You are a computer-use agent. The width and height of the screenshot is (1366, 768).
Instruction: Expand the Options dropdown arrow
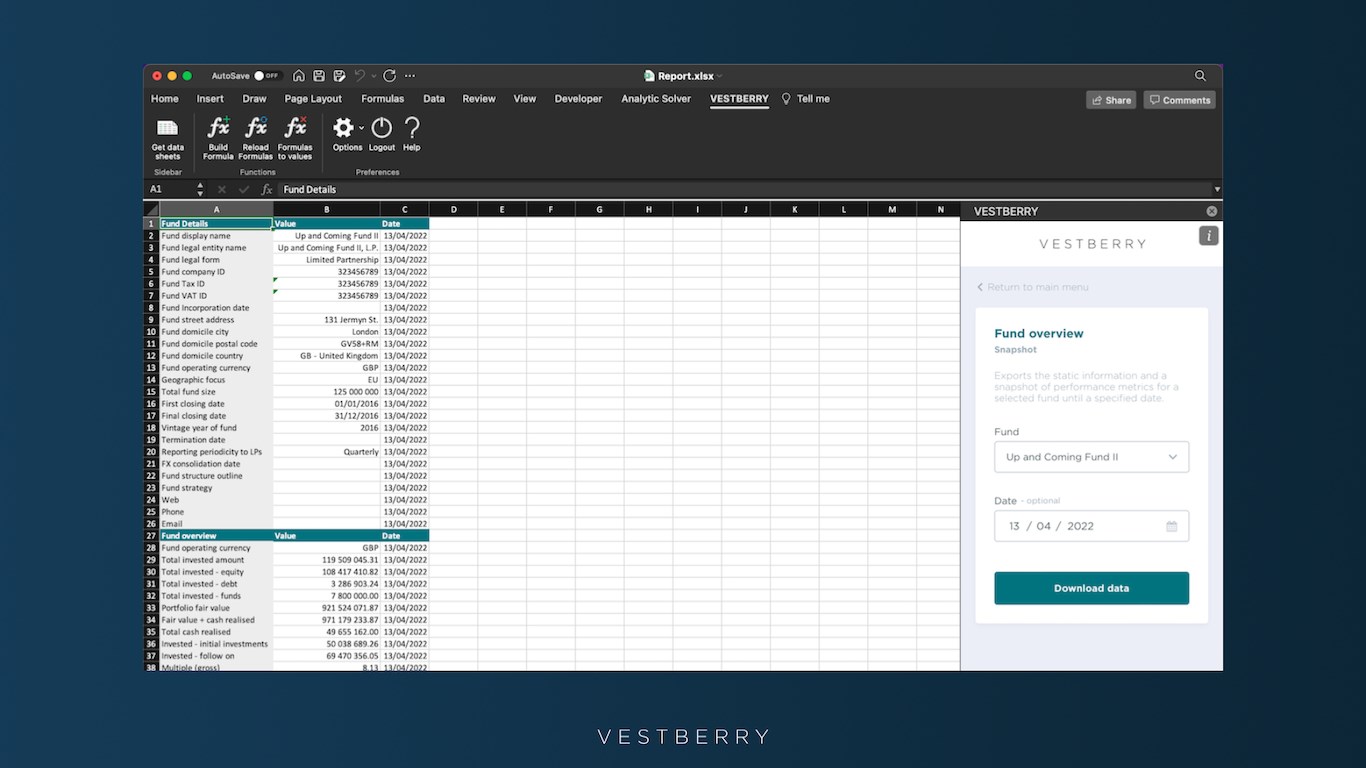pos(362,128)
